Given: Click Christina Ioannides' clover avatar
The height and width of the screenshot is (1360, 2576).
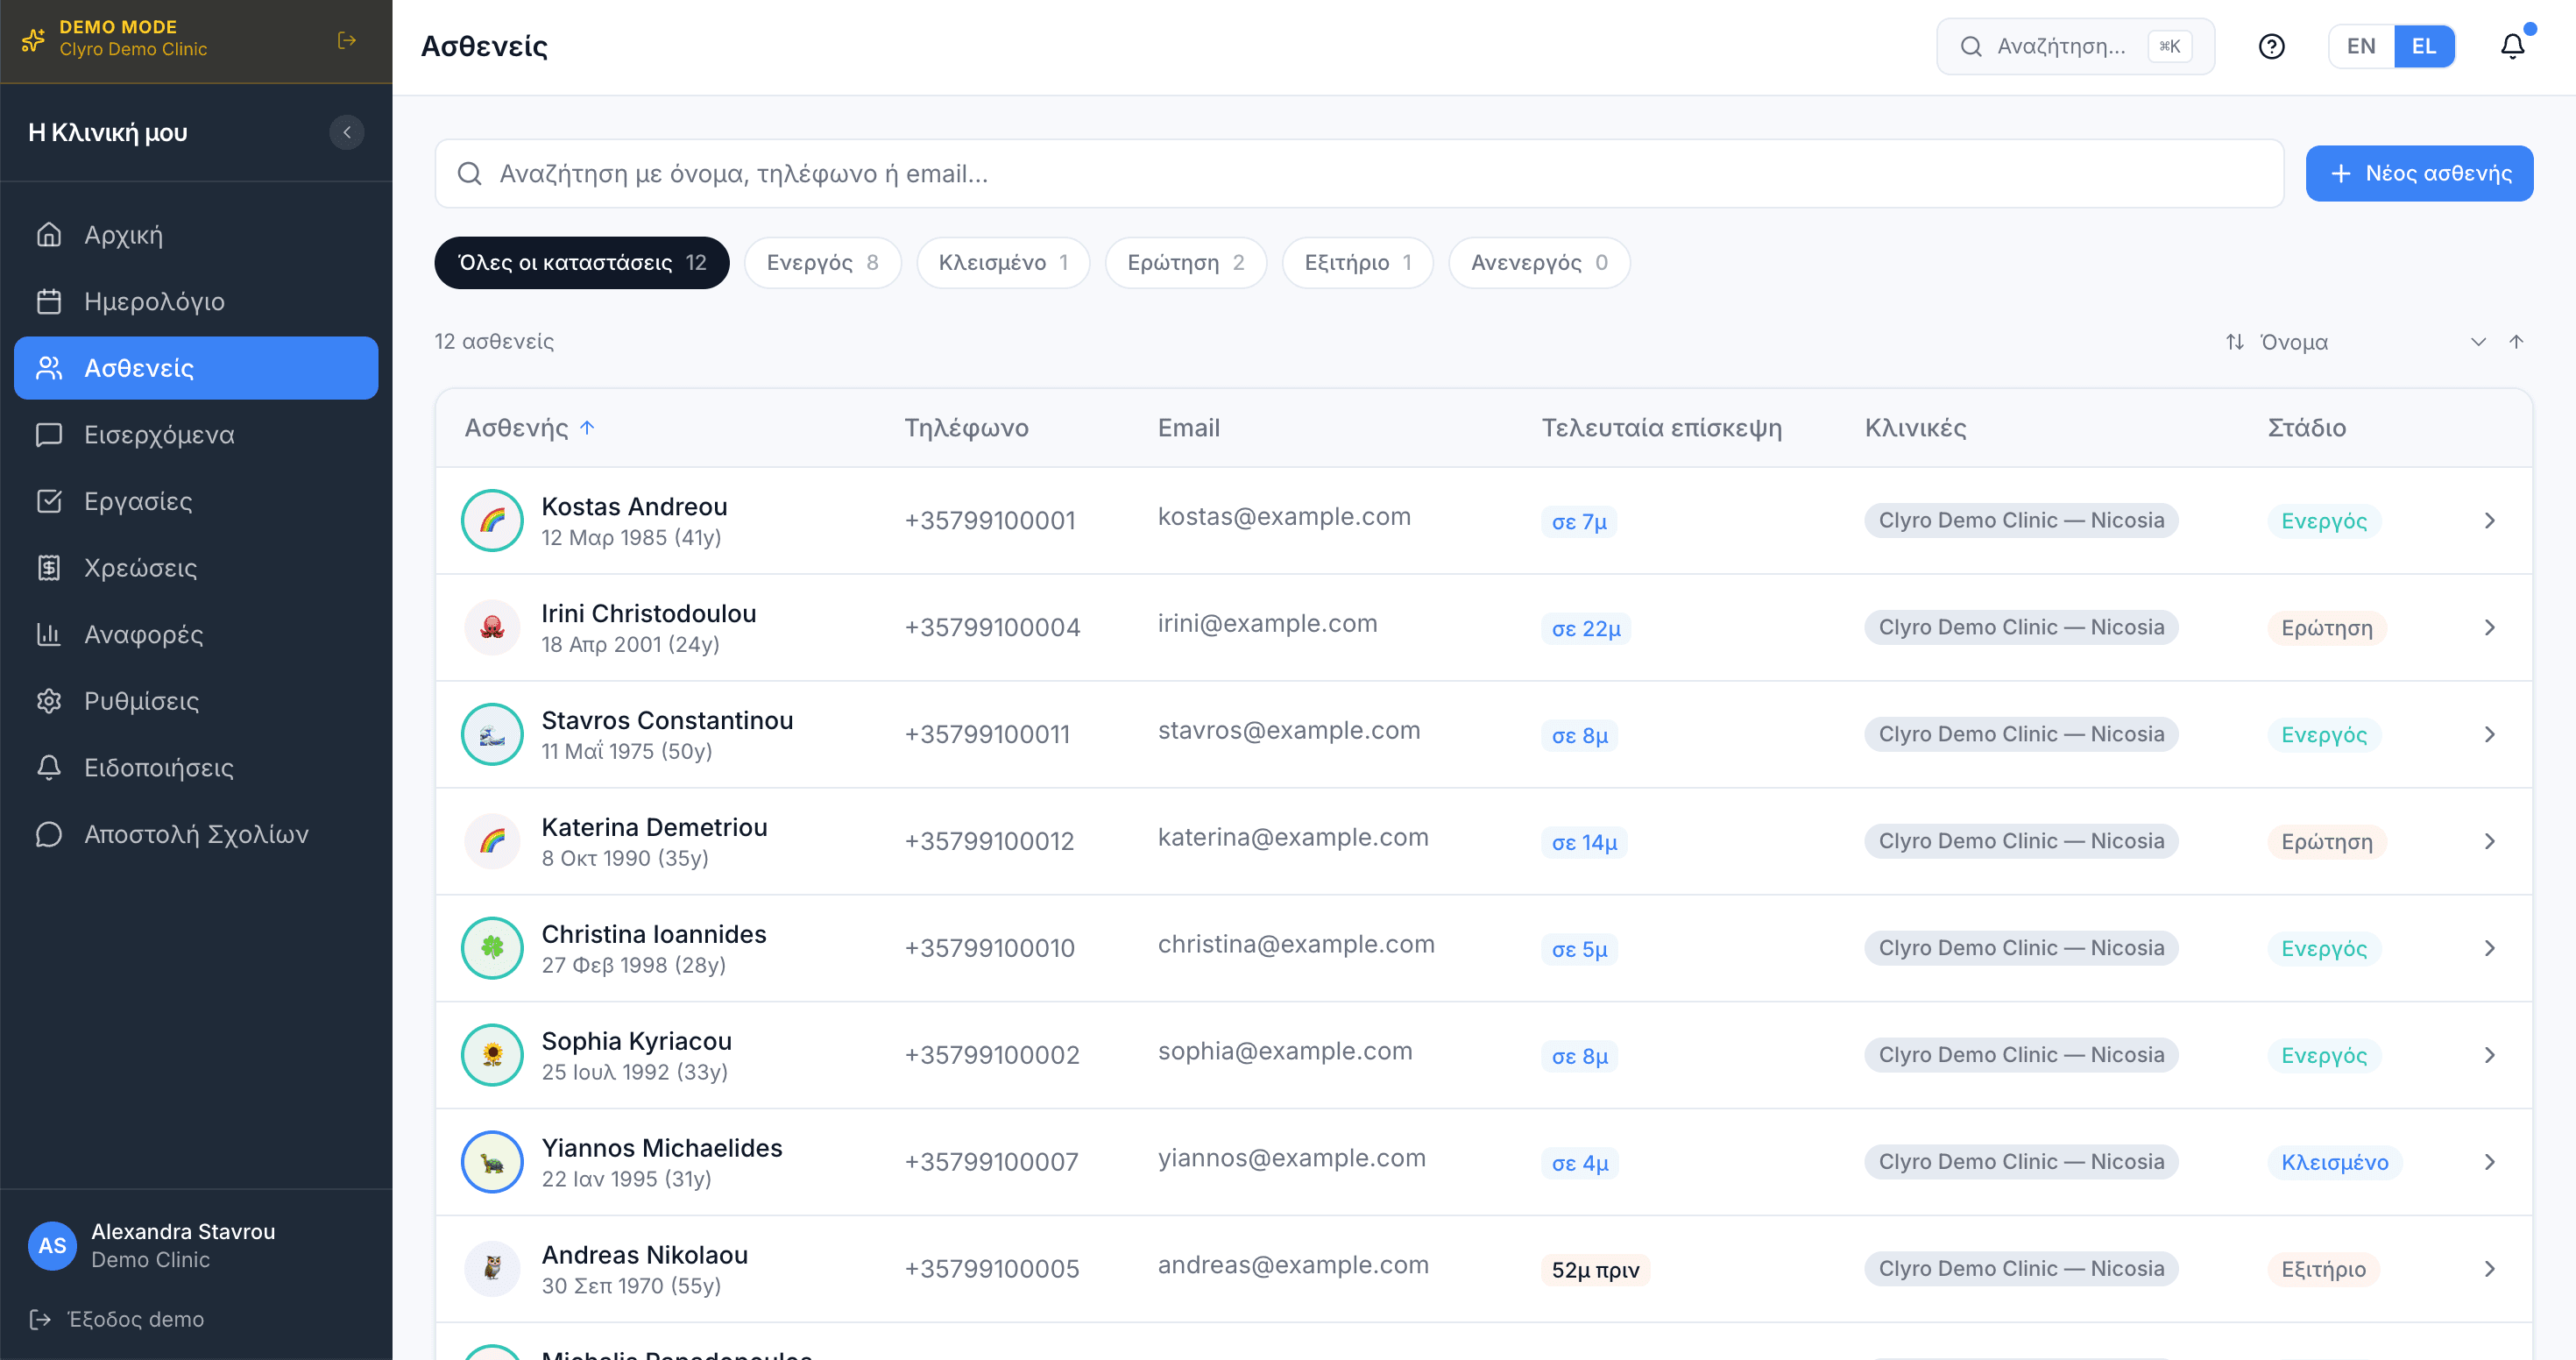Looking at the screenshot, I should tap(492, 948).
